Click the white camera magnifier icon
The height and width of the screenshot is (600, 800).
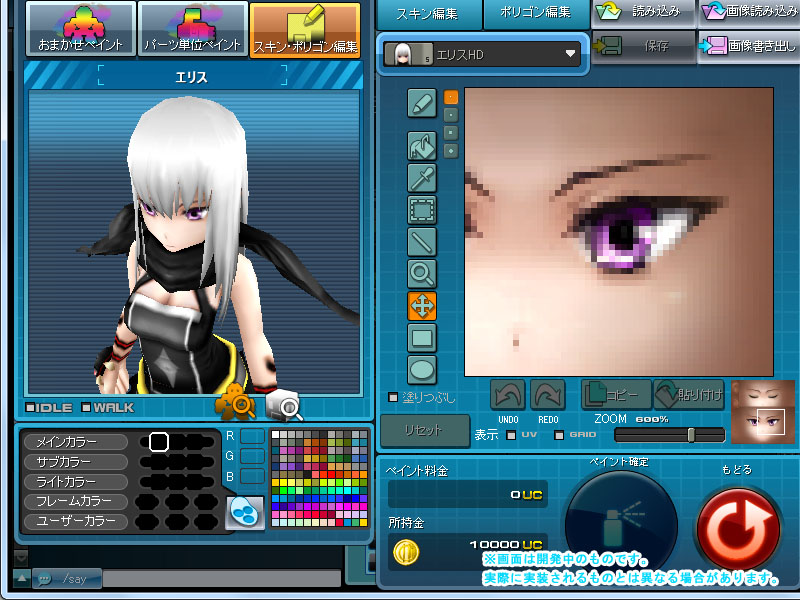coord(284,405)
